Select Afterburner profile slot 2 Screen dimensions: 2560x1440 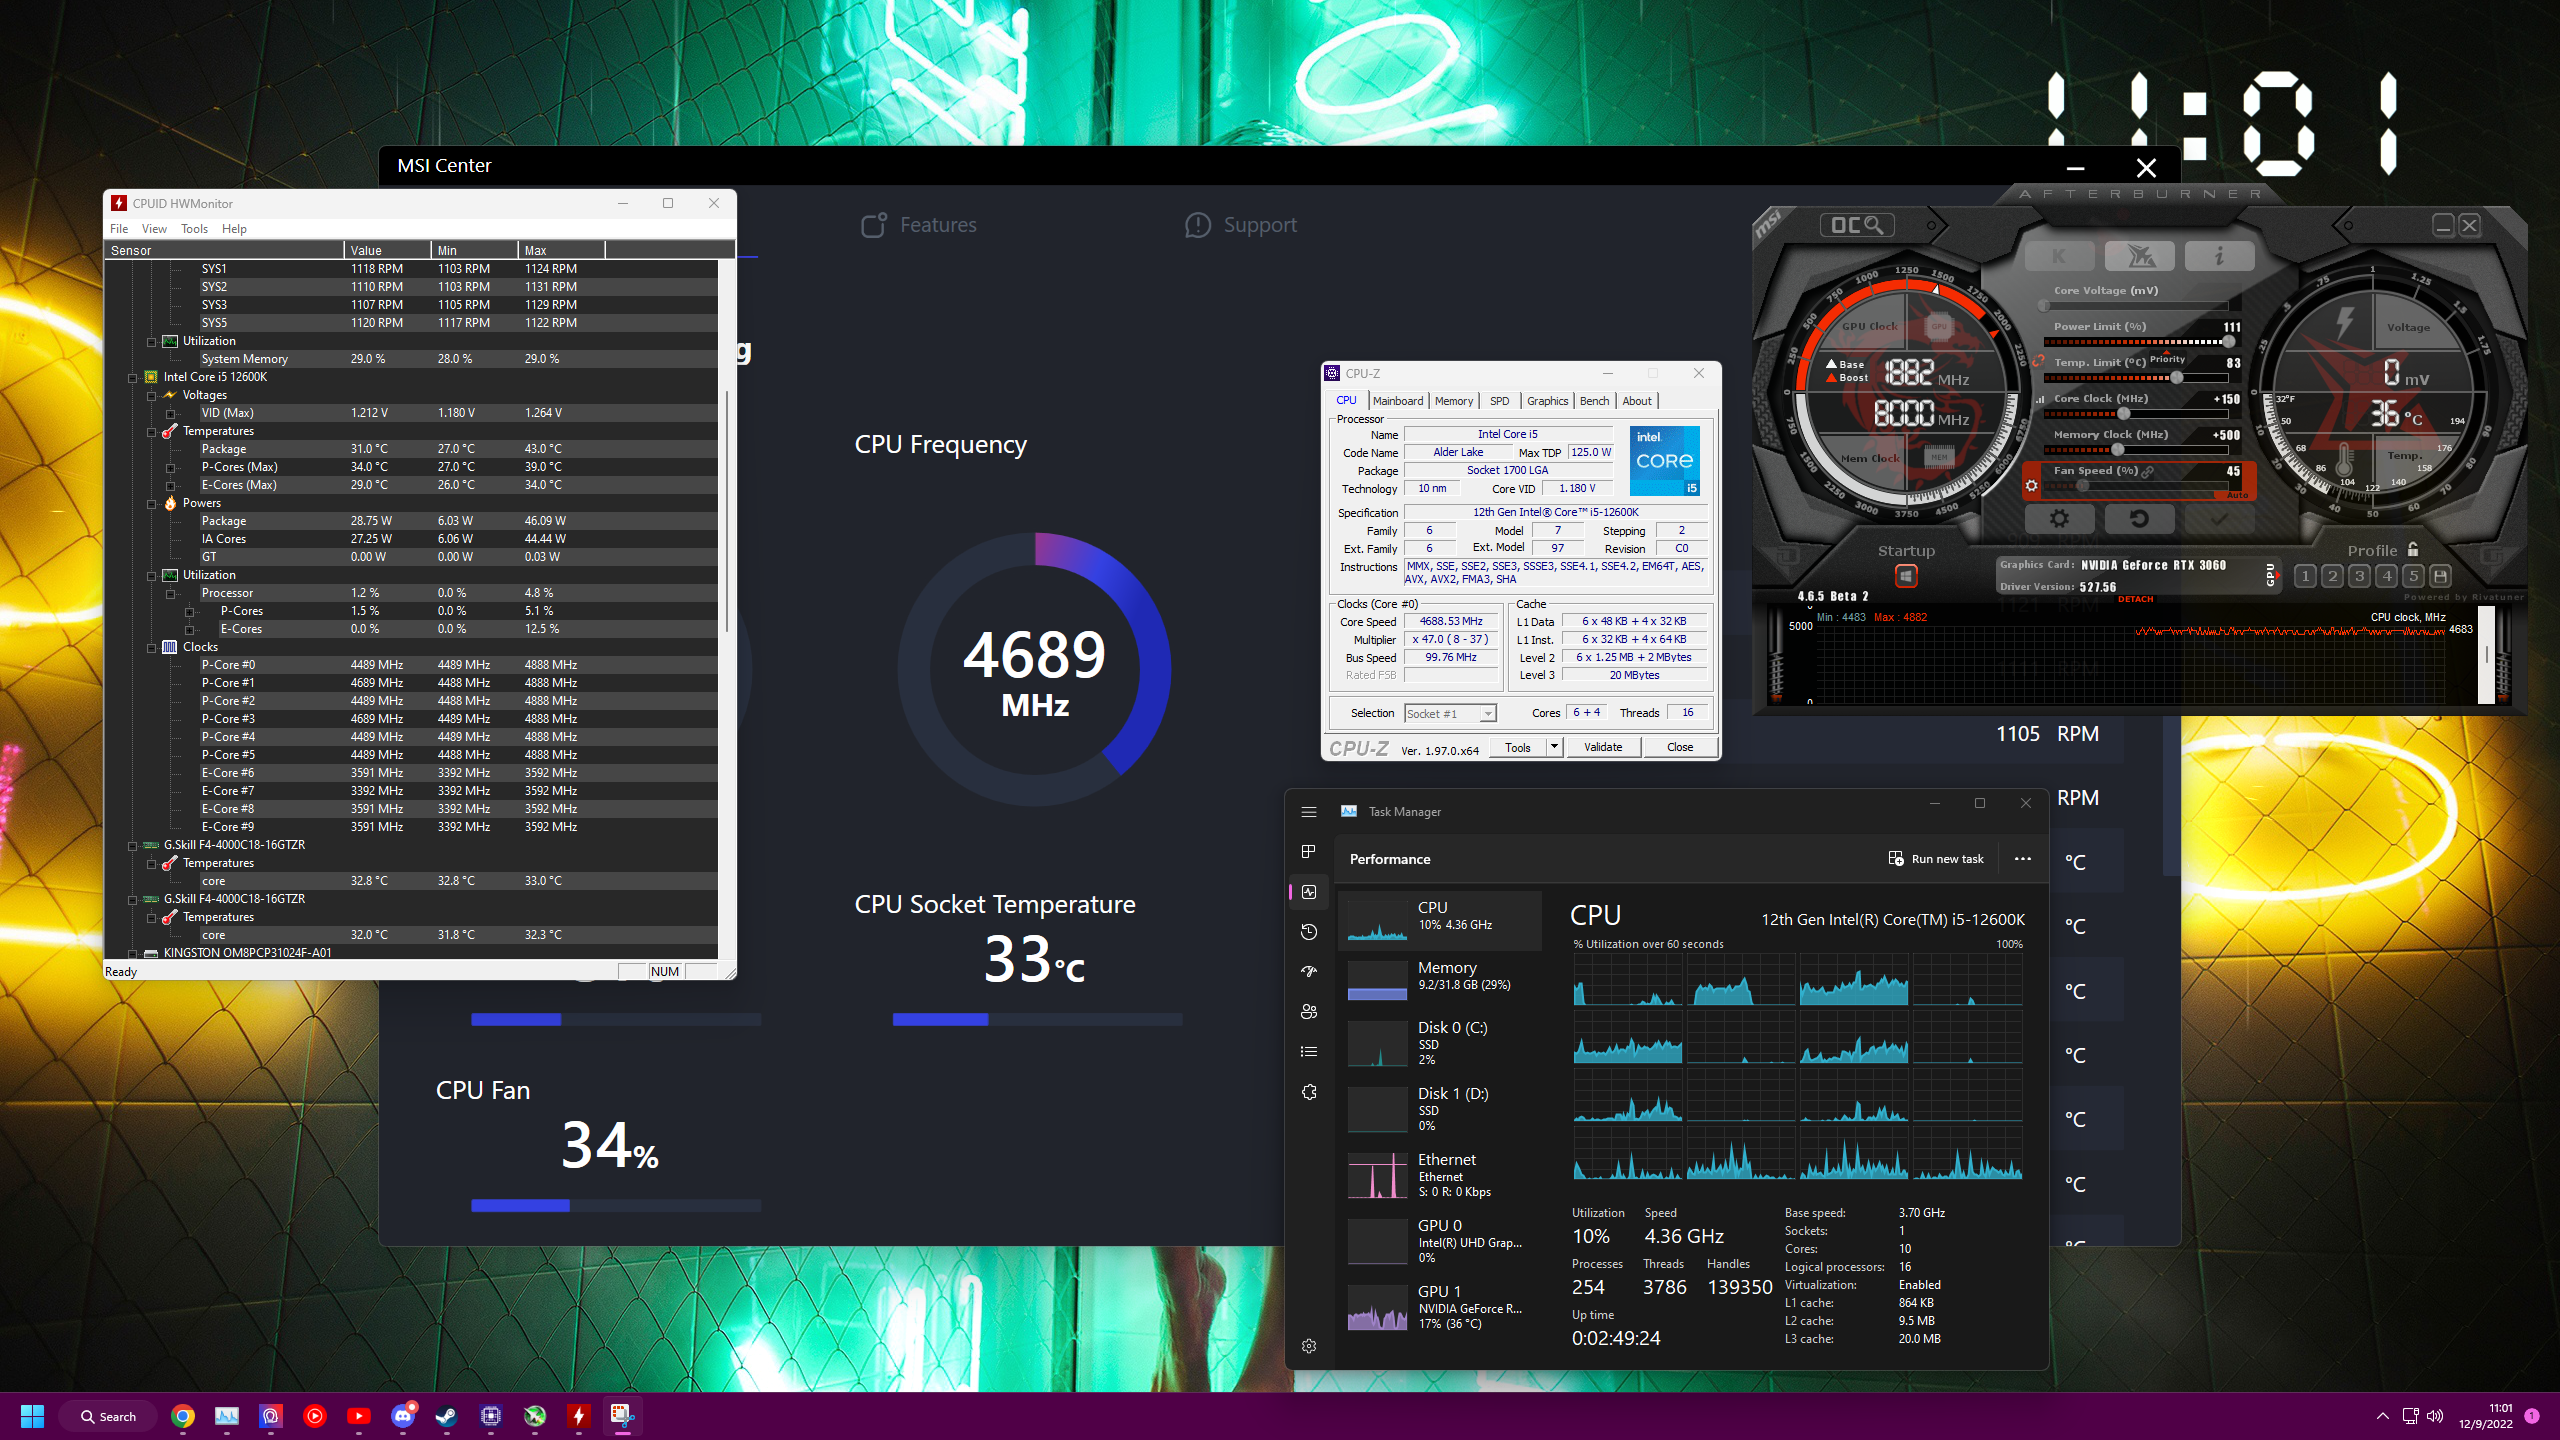pyautogui.click(x=2332, y=576)
